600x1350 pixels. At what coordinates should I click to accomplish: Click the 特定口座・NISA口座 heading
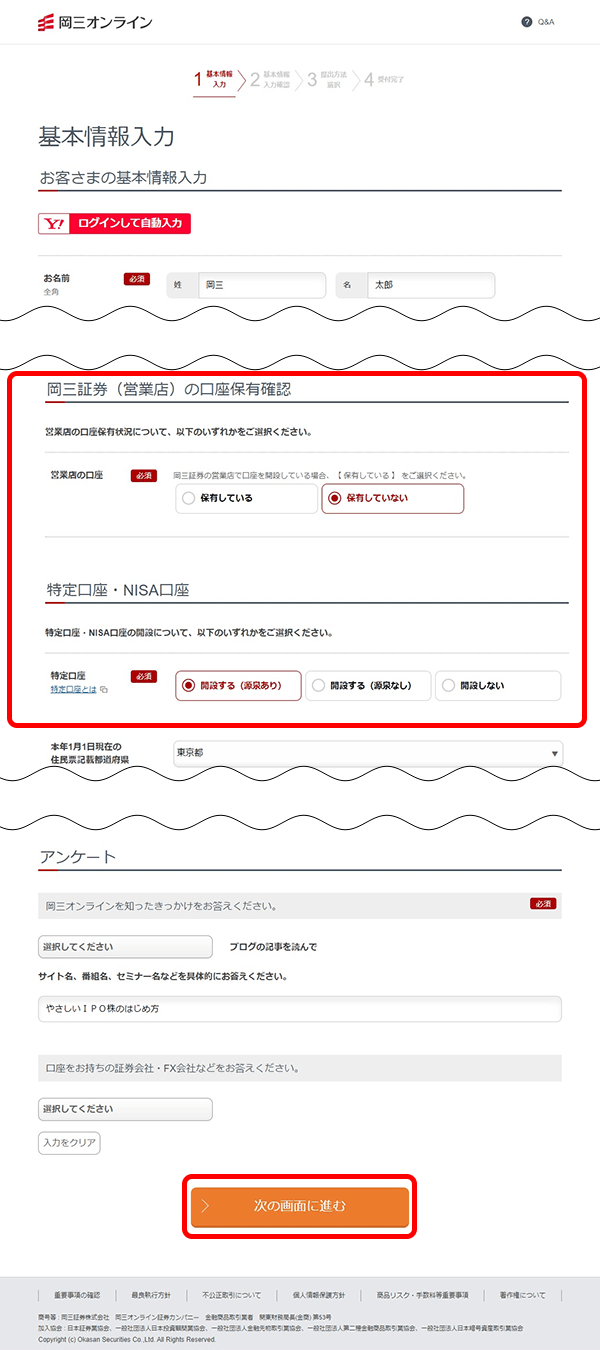pyautogui.click(x=118, y=590)
